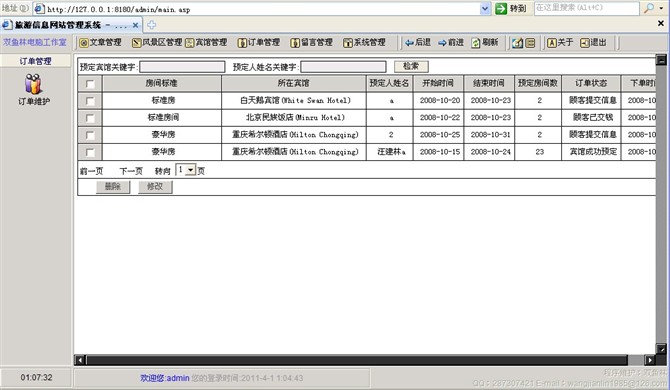The image size is (670, 390).
Task: Click the horizontal scrollbar left arrow
Action: tap(80, 360)
